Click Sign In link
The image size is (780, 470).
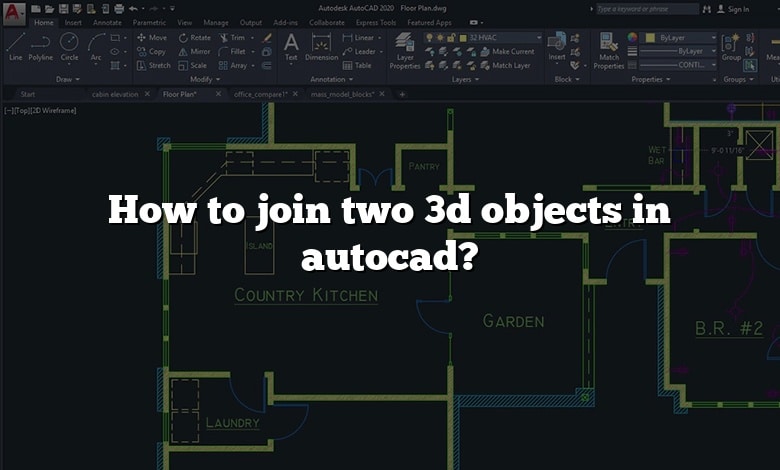[x=738, y=9]
